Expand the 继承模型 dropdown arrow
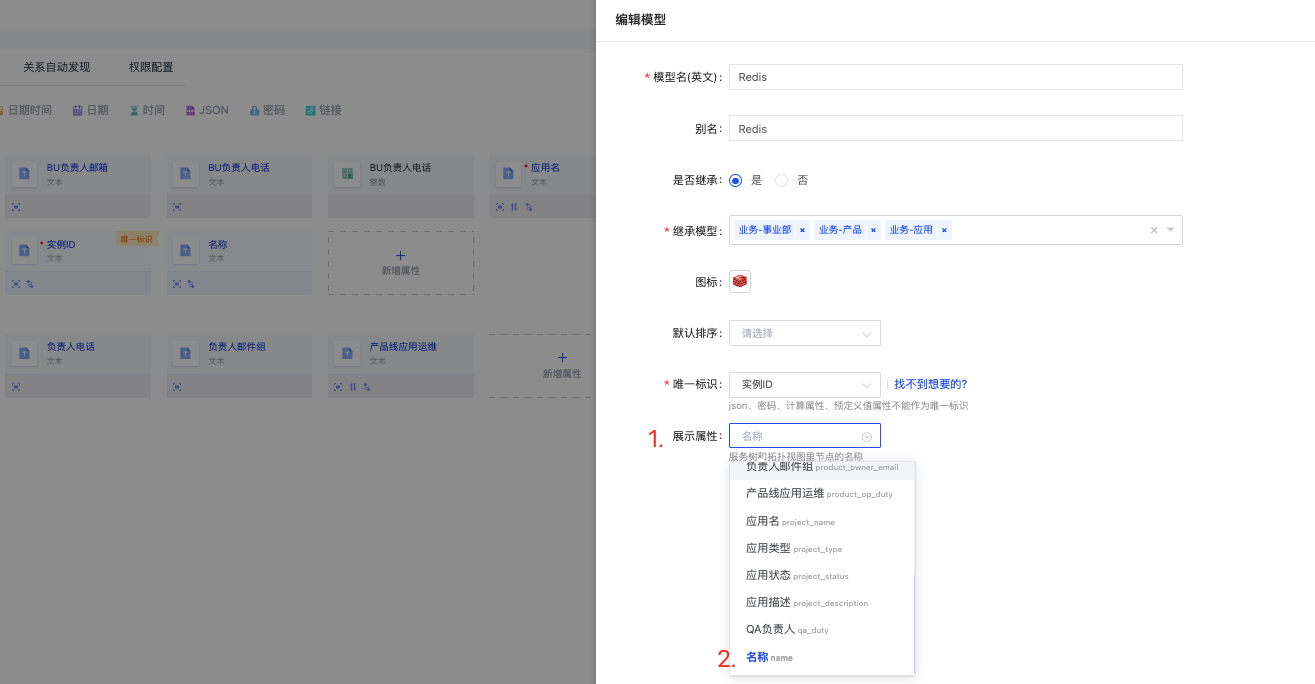 pyautogui.click(x=1170, y=230)
